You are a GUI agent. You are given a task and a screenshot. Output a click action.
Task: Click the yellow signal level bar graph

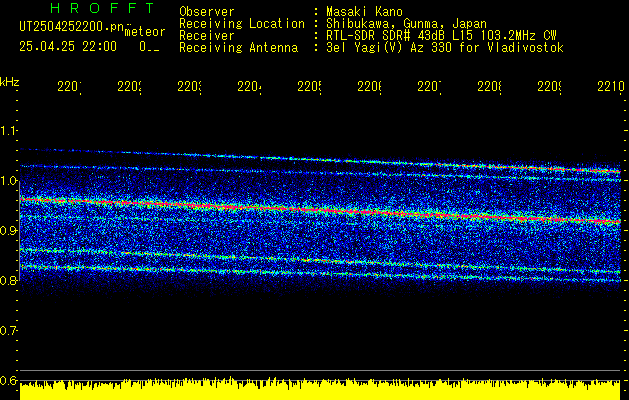tap(320, 389)
